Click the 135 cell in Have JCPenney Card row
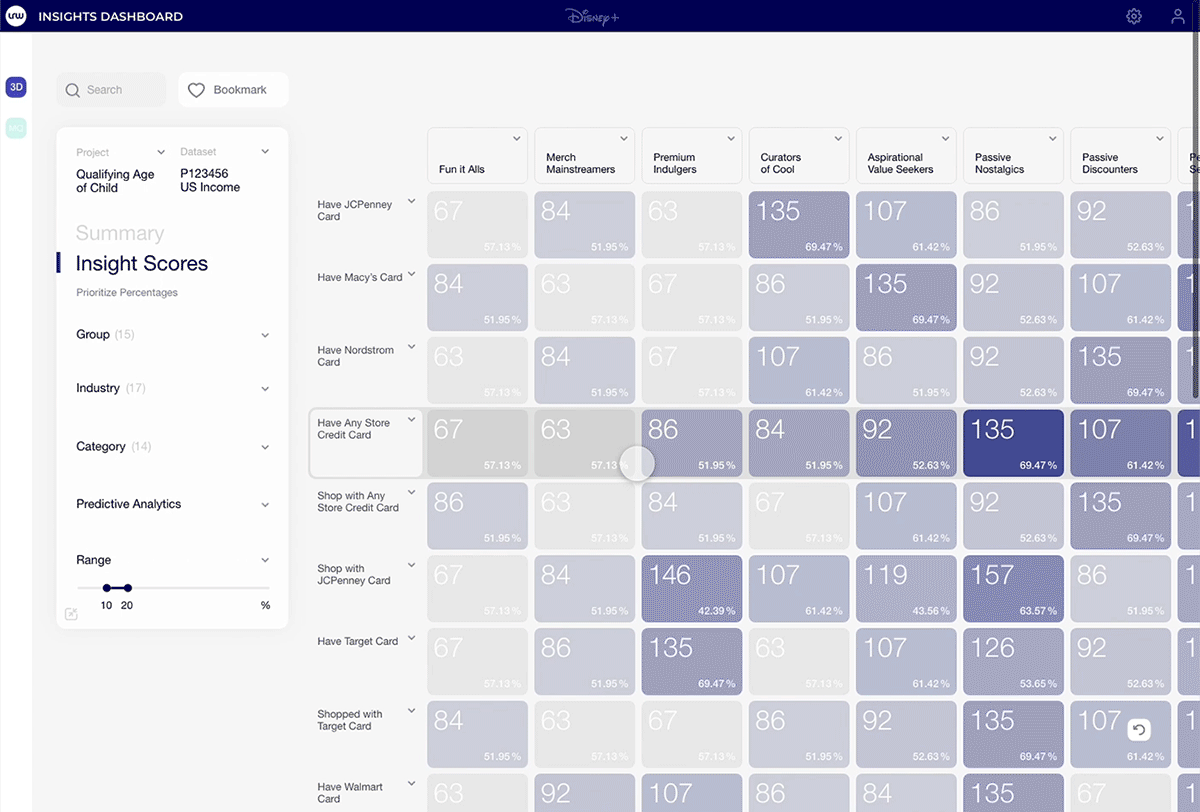Screen dimensions: 1200x812 coord(799,225)
